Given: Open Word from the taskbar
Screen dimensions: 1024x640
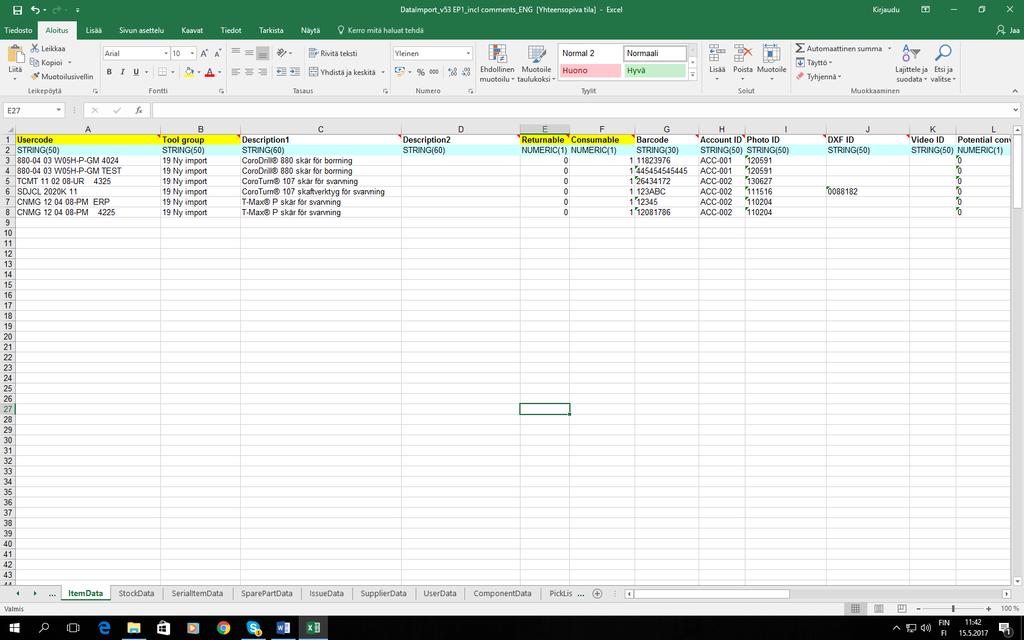Looking at the screenshot, I should (283, 628).
